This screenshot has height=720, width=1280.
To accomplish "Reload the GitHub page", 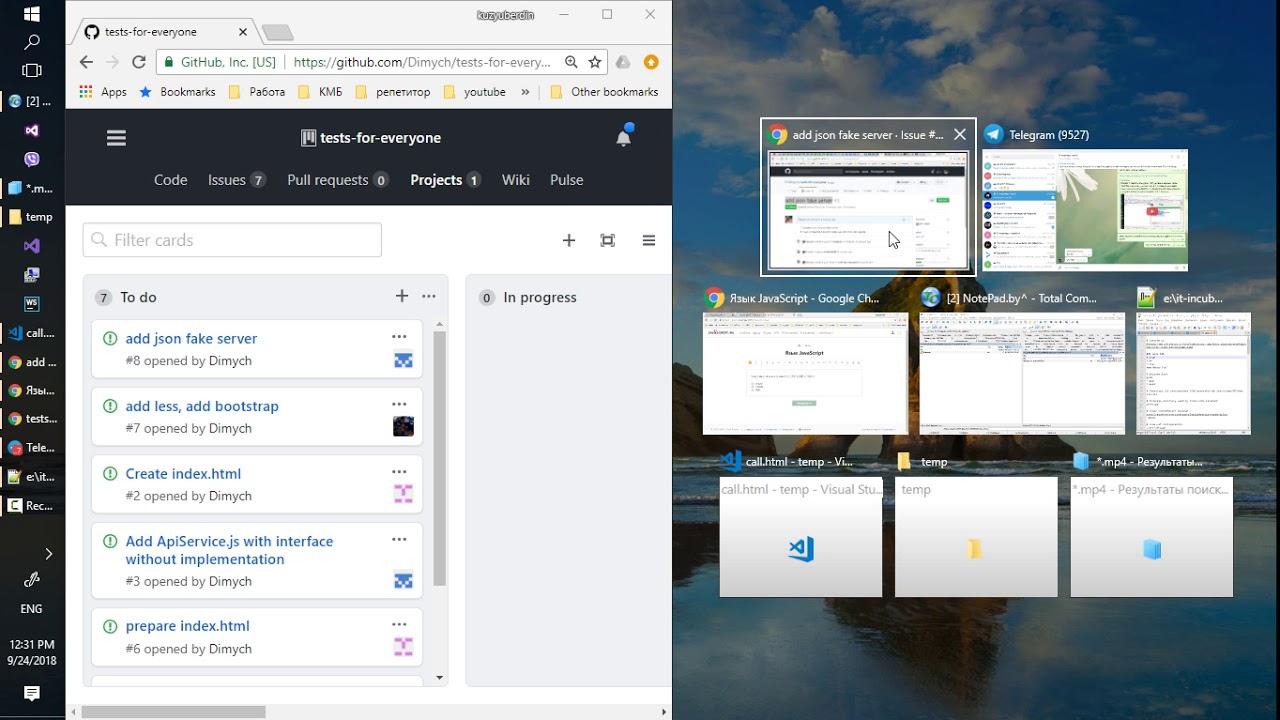I will 139,62.
